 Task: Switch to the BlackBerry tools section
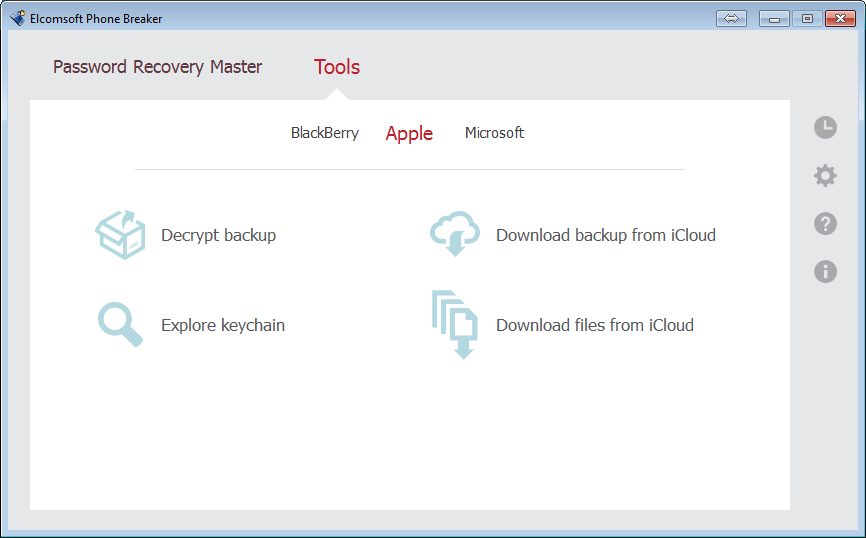(325, 133)
